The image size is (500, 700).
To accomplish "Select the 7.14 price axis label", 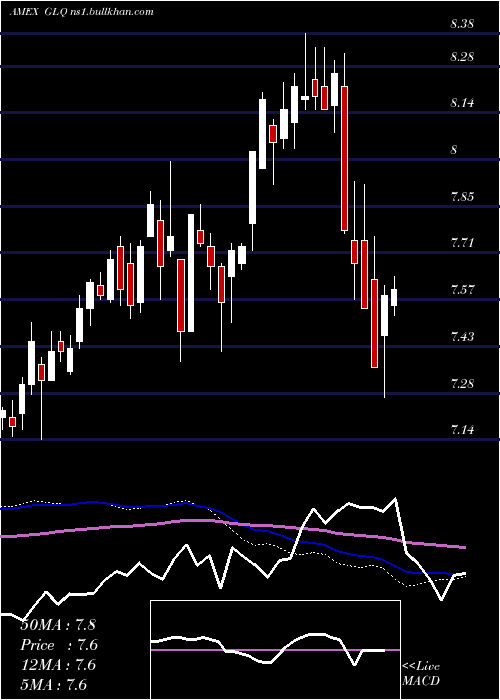I will click(x=462, y=429).
